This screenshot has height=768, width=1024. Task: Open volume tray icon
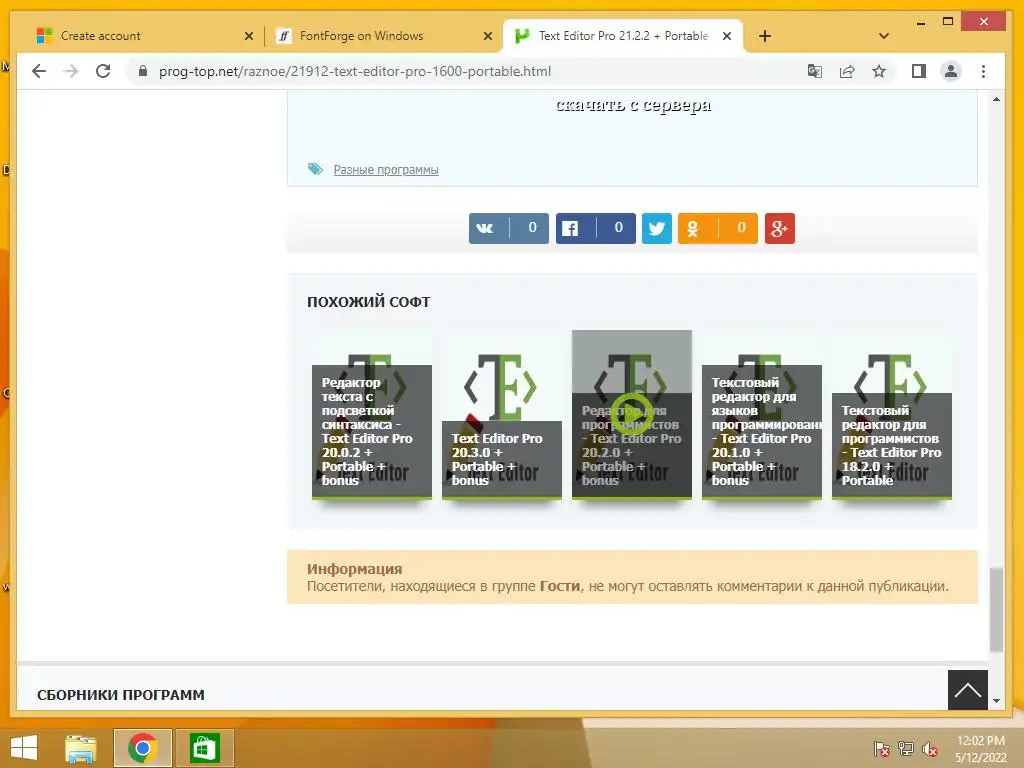click(930, 749)
